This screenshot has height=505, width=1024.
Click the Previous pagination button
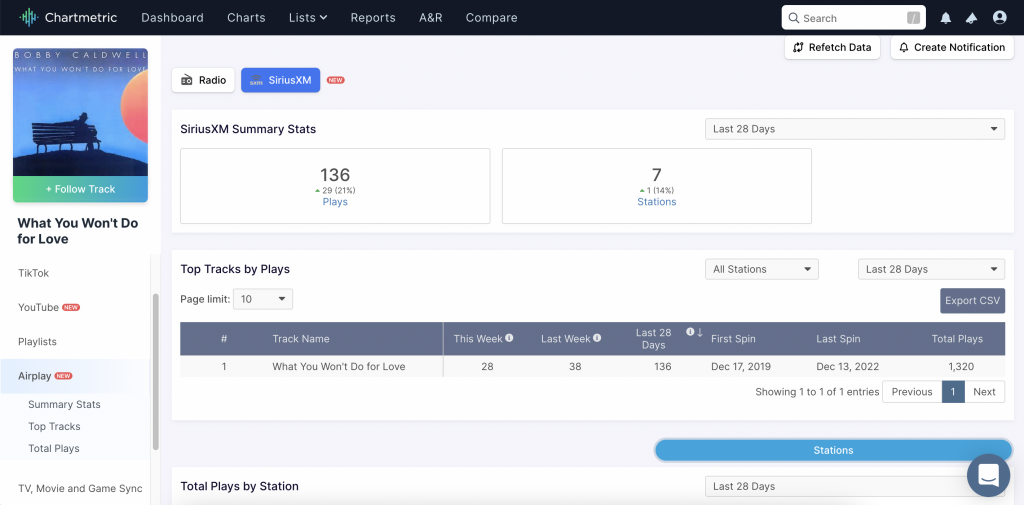click(912, 392)
